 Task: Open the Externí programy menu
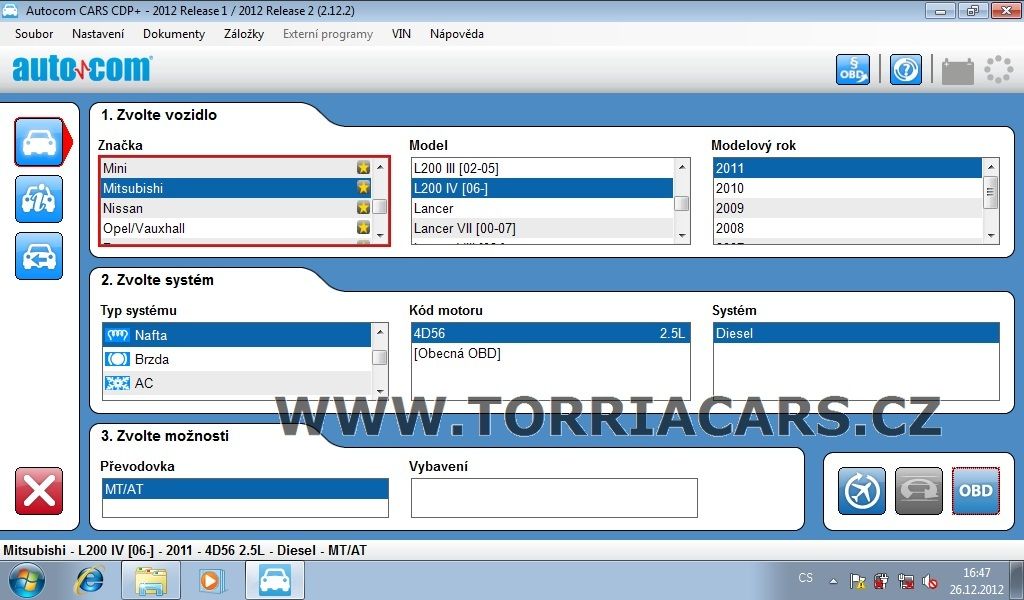(328, 34)
